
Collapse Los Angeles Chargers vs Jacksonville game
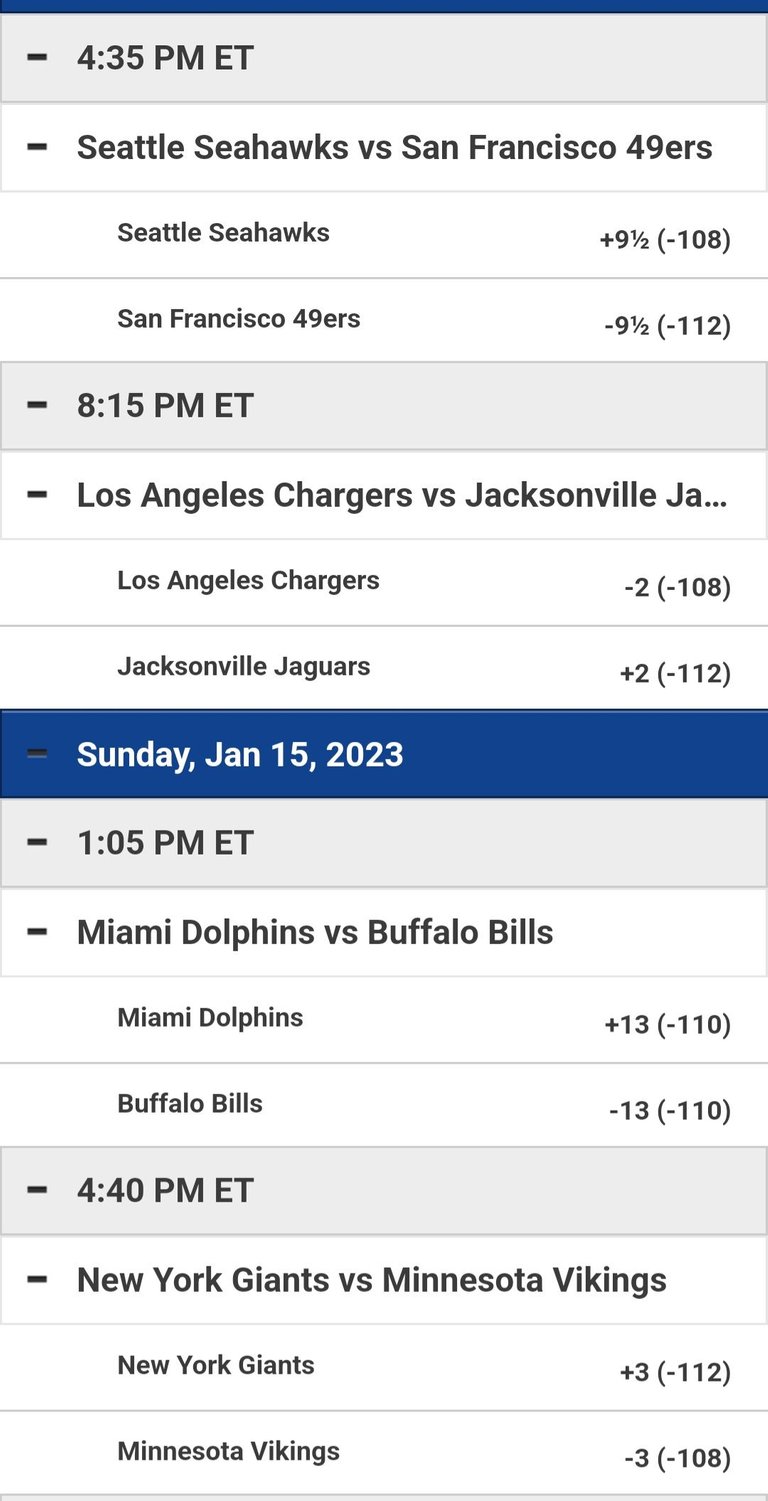37,494
